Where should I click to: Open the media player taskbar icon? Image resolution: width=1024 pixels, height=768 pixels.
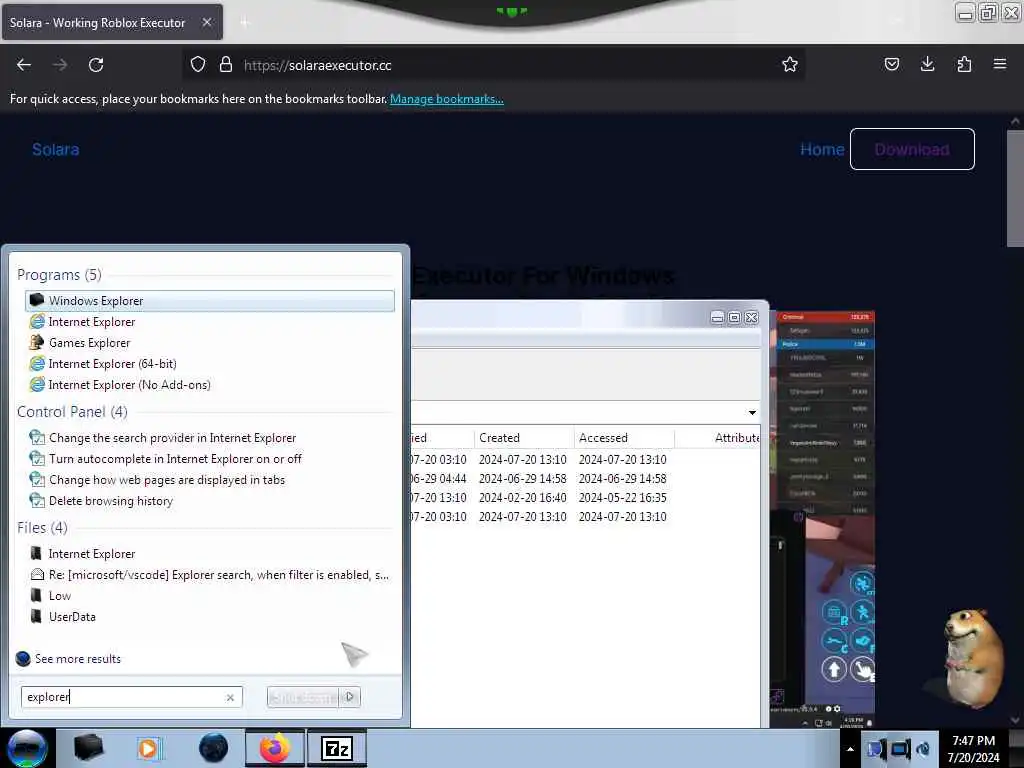(150, 748)
